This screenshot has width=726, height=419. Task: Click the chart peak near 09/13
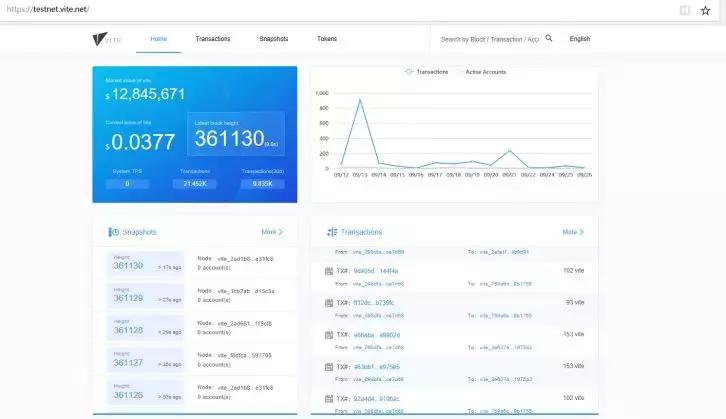(x=360, y=99)
